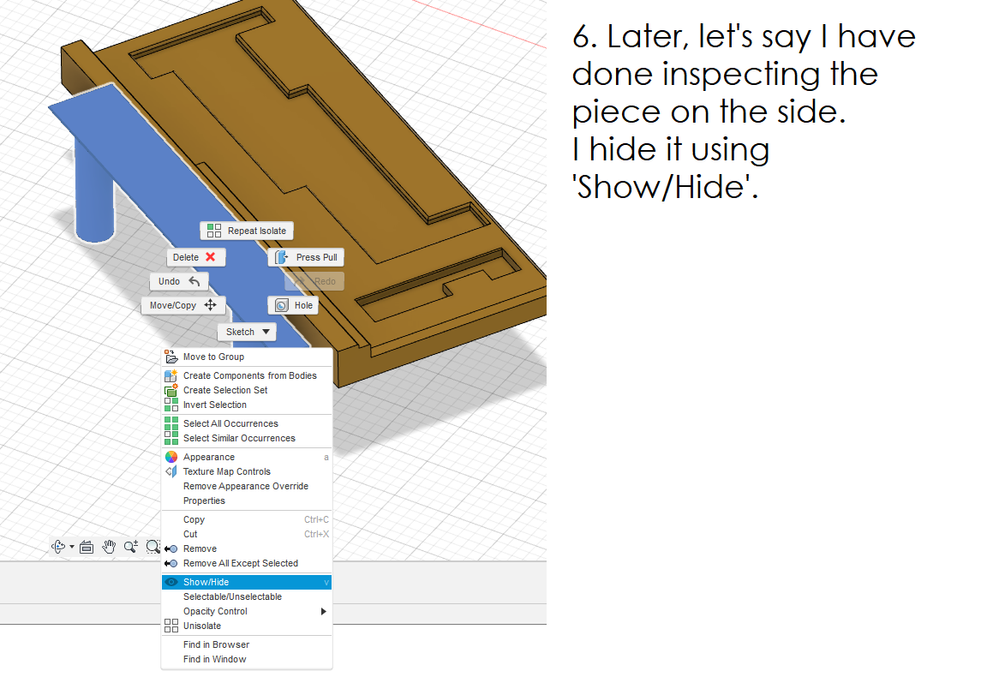Click the Texture Map Controls icon

pyautogui.click(x=171, y=472)
